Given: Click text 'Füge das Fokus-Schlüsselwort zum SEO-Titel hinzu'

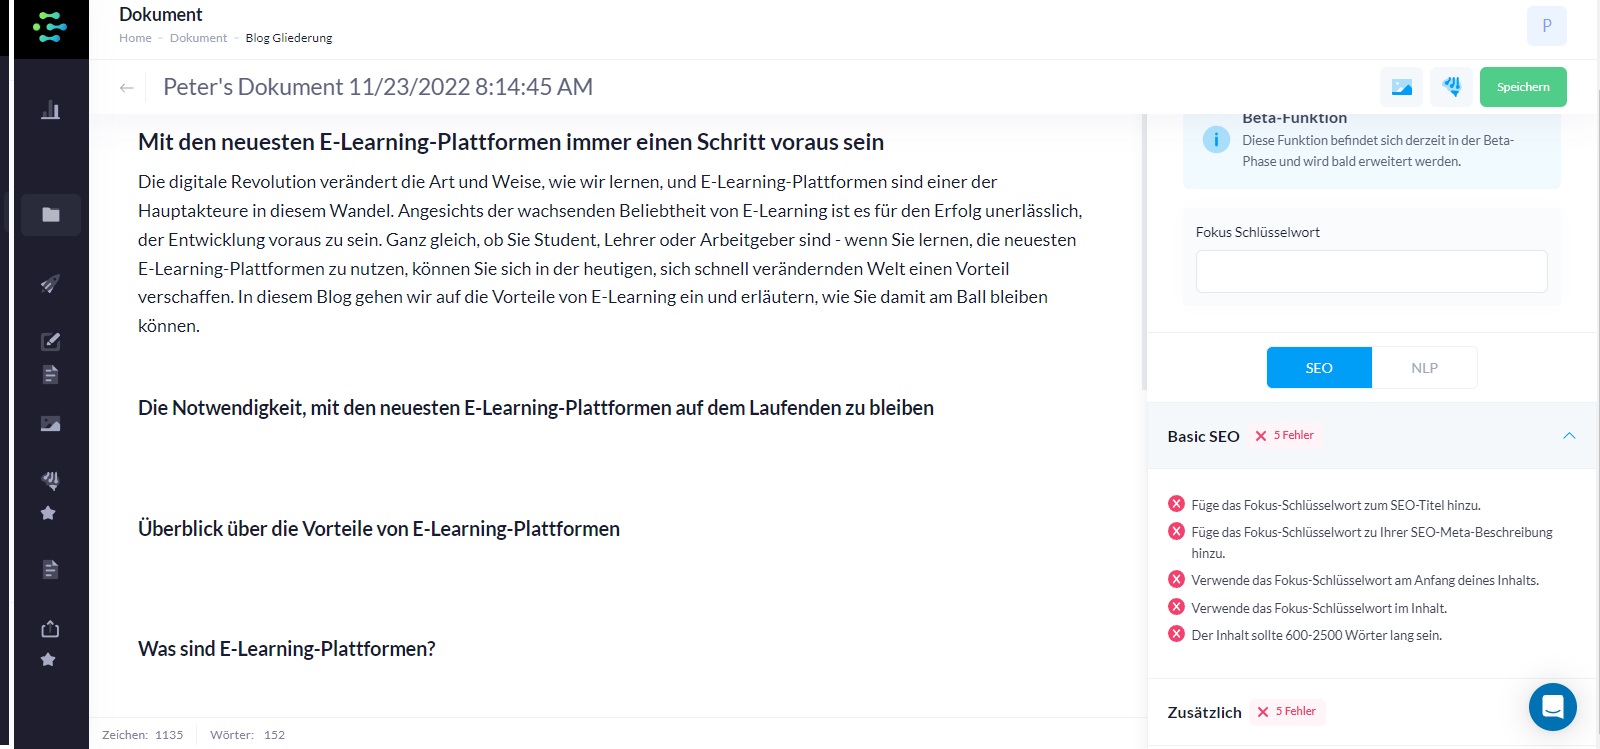Looking at the screenshot, I should (1336, 505).
